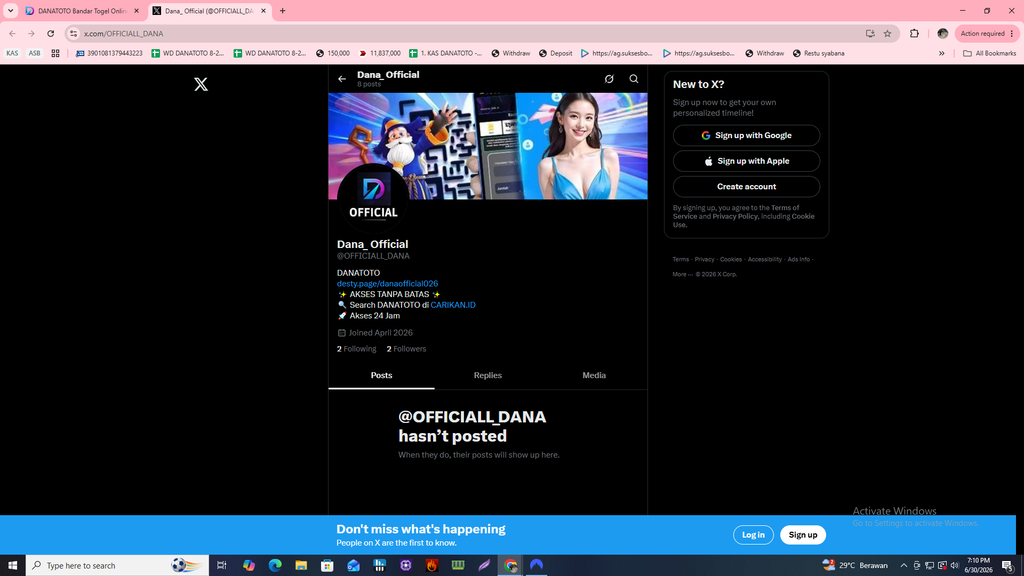Select the Posts tab

click(x=381, y=376)
